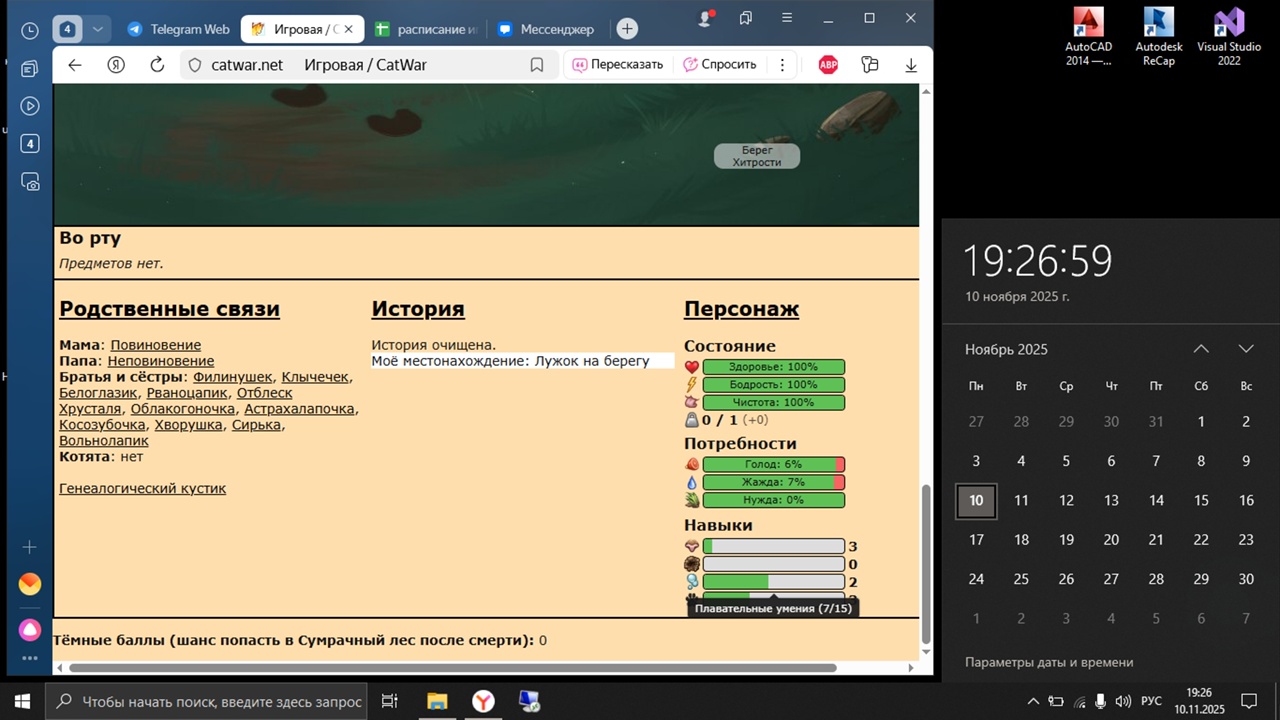The height and width of the screenshot is (720, 1280).
Task: Expand the tab group dropdown arrow
Action: [97, 29]
